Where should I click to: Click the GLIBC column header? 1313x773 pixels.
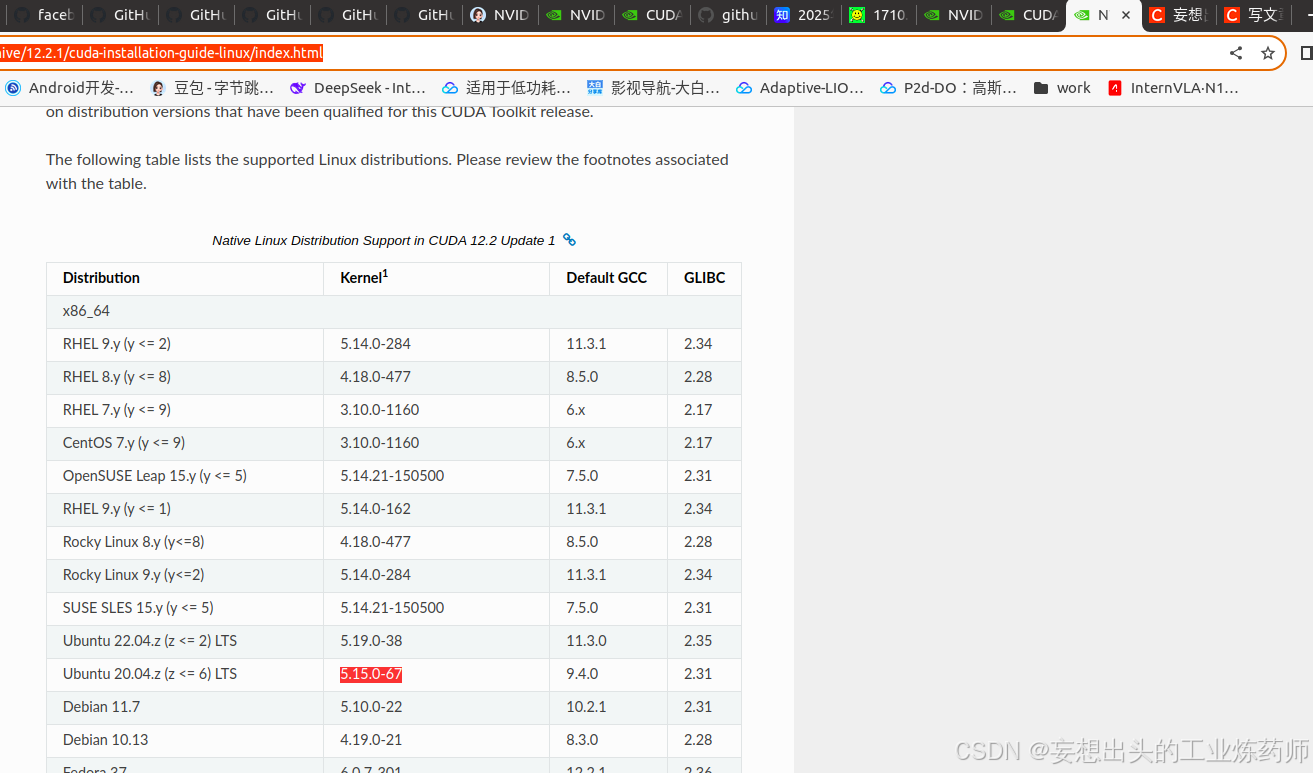tap(704, 278)
